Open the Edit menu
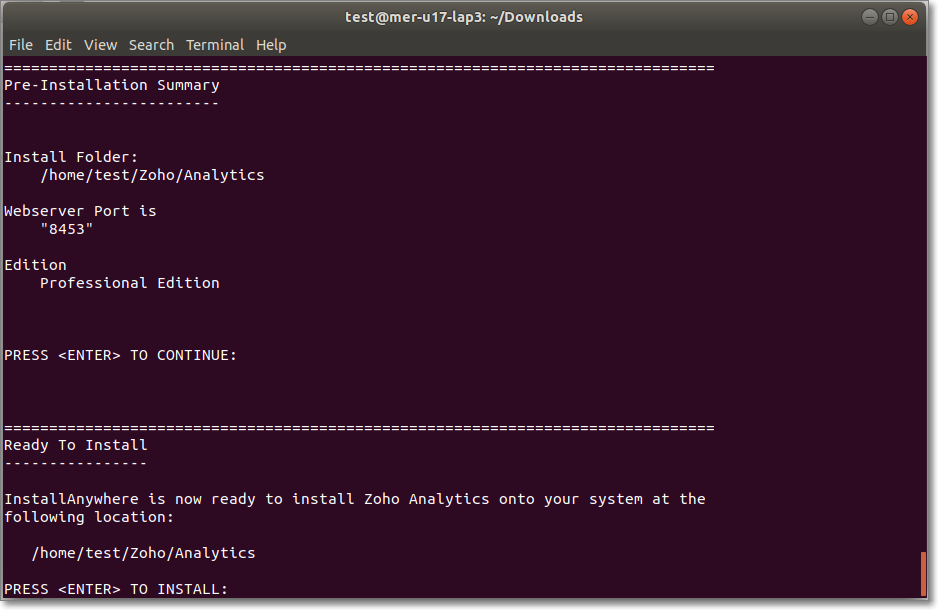 click(x=58, y=45)
